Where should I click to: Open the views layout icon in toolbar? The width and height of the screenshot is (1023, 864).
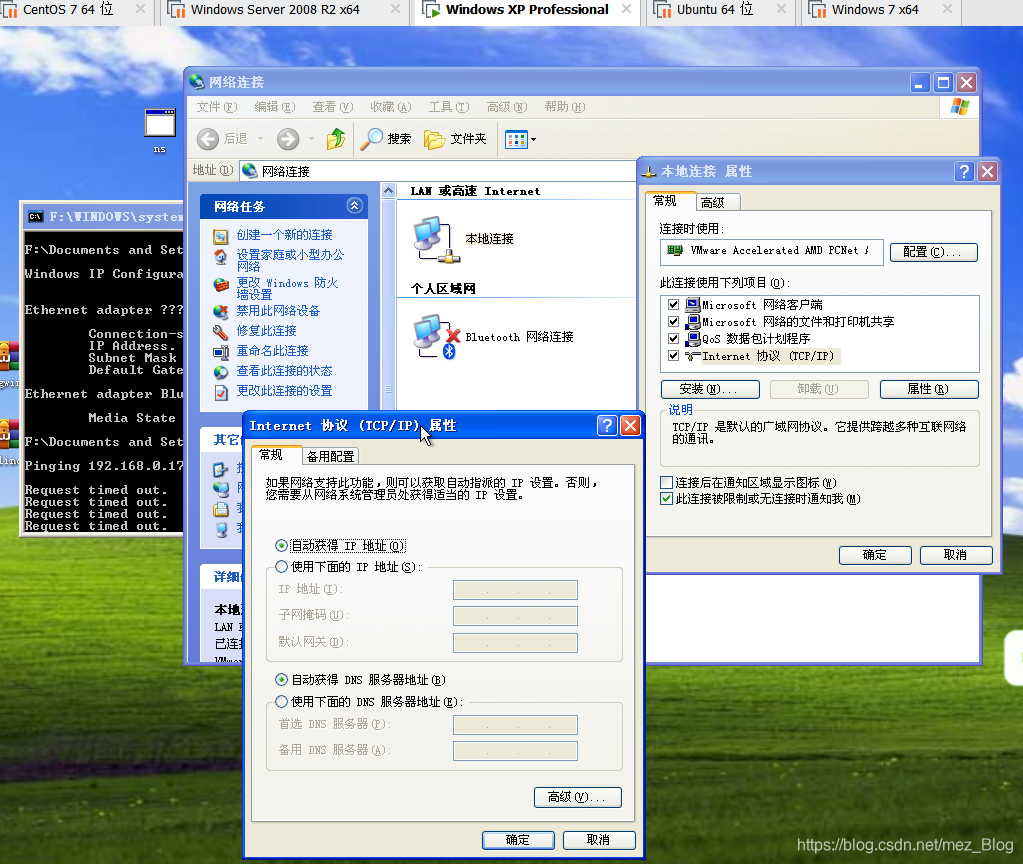point(516,139)
